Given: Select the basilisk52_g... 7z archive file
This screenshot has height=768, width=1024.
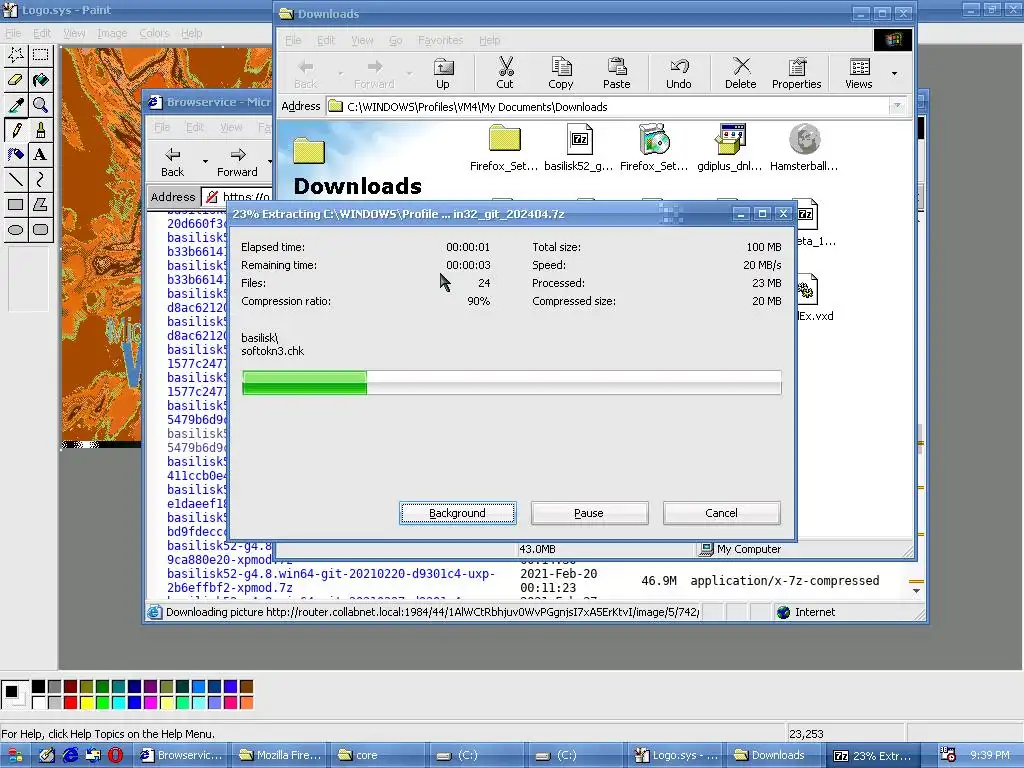Looking at the screenshot, I should 579,148.
